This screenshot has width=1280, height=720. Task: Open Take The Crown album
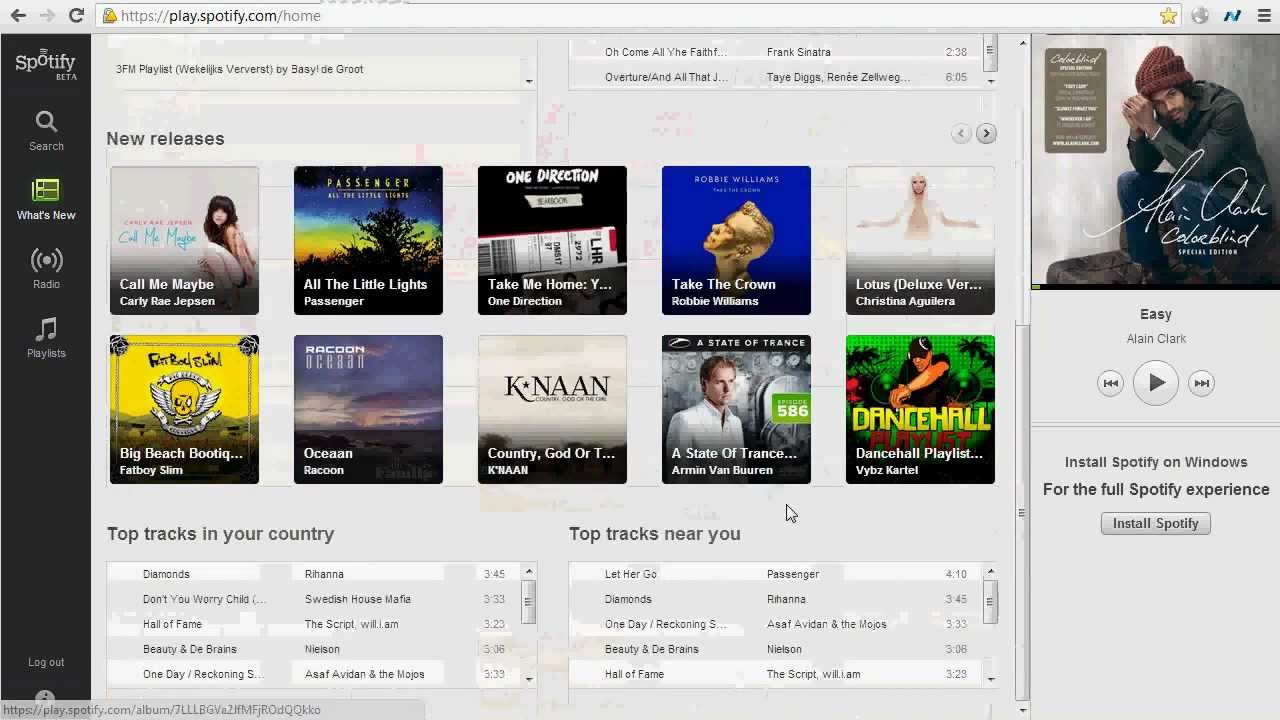coord(736,240)
